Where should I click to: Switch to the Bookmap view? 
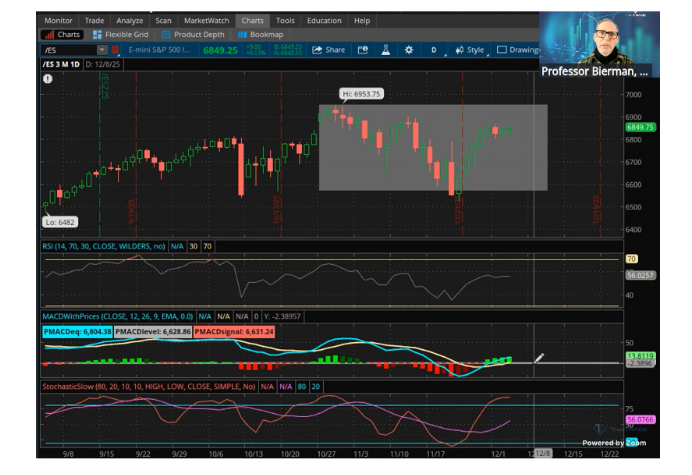(260, 34)
